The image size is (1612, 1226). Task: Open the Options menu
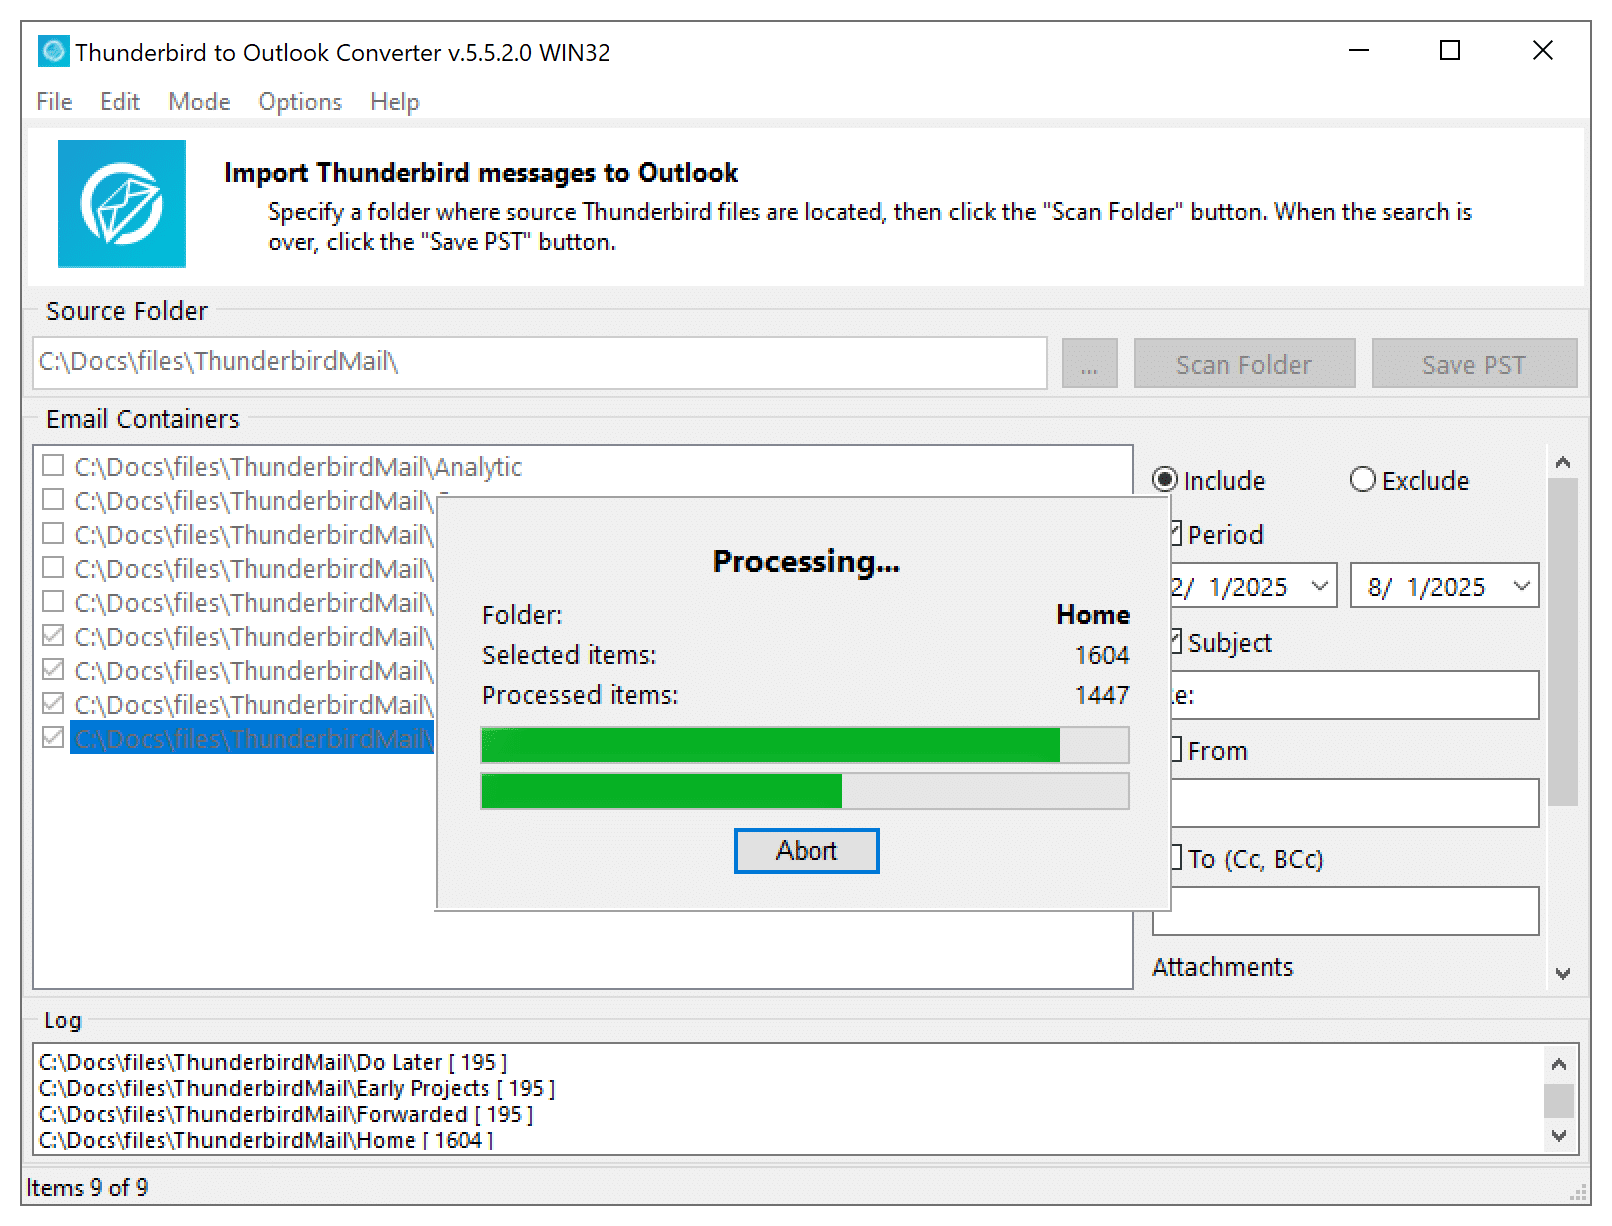[x=300, y=102]
